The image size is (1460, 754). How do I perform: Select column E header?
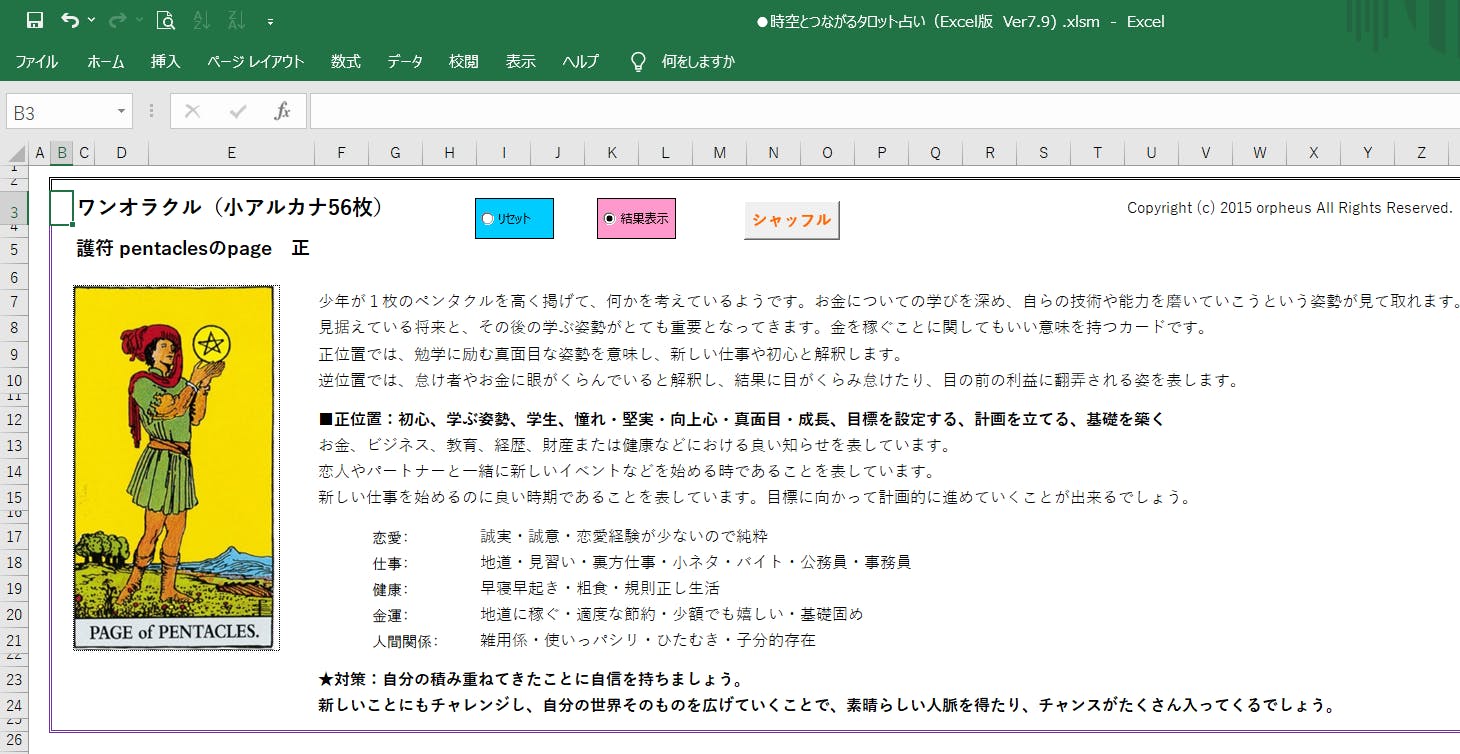(x=231, y=153)
